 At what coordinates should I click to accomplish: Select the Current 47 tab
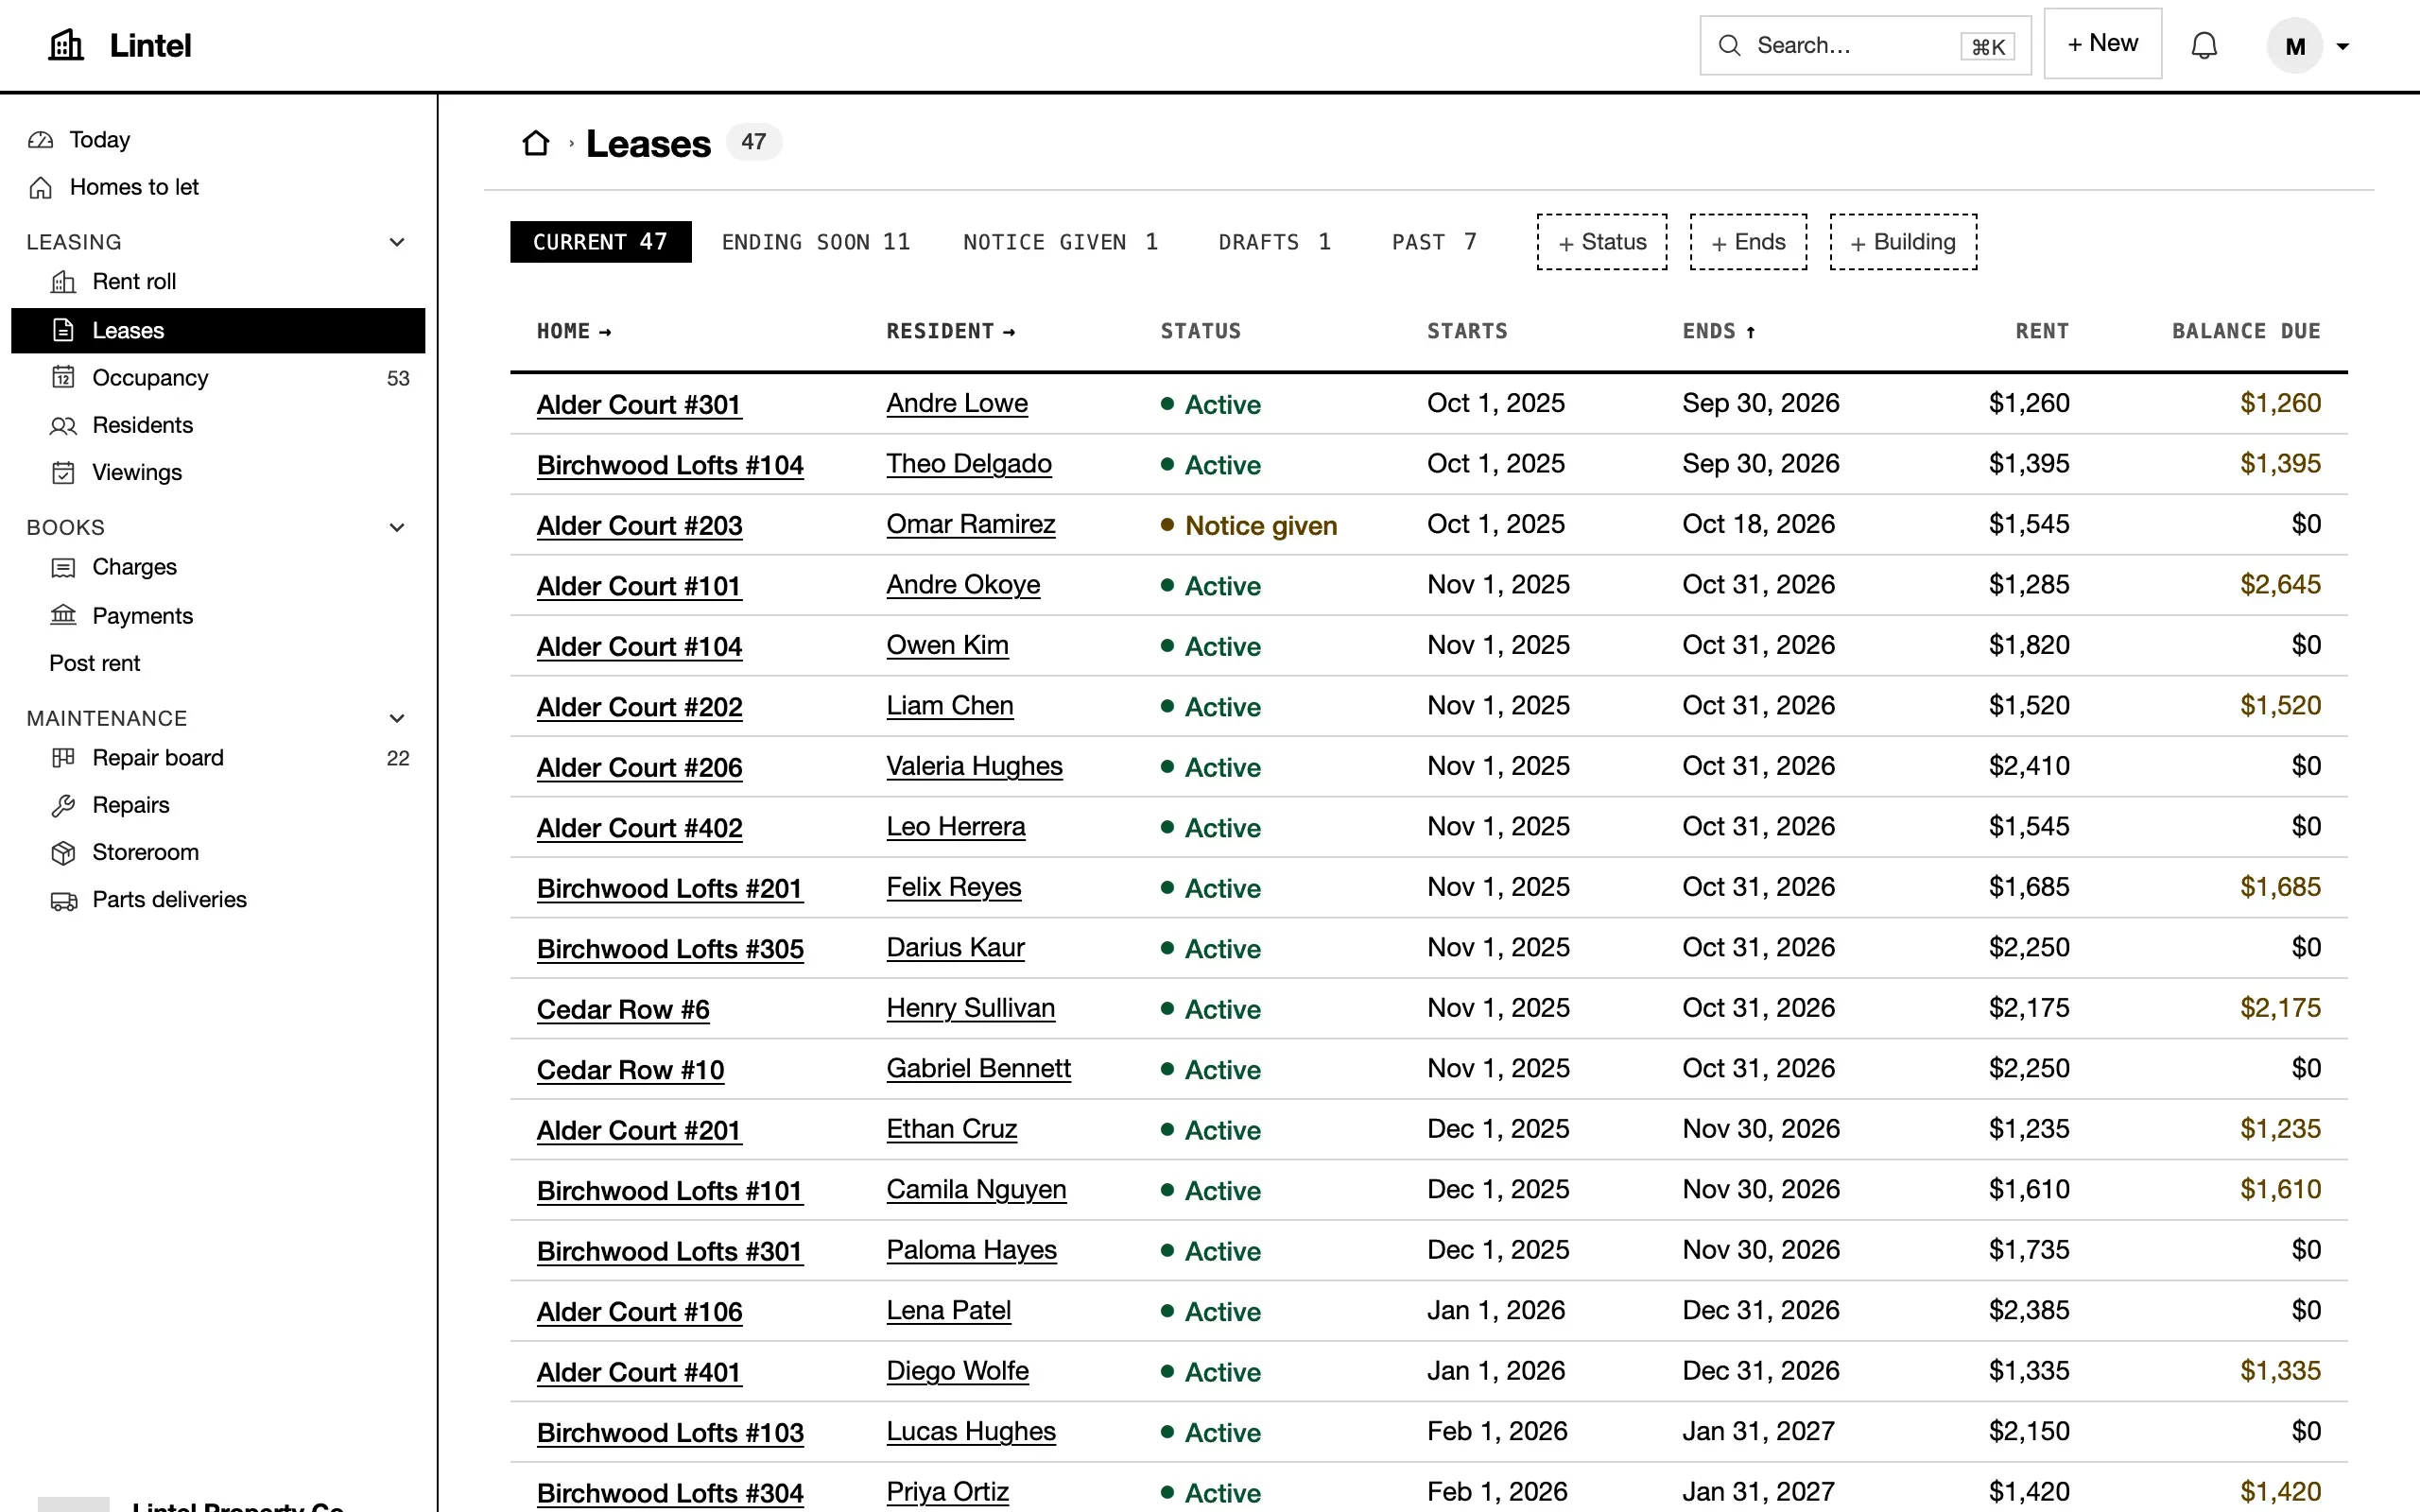[x=600, y=242]
